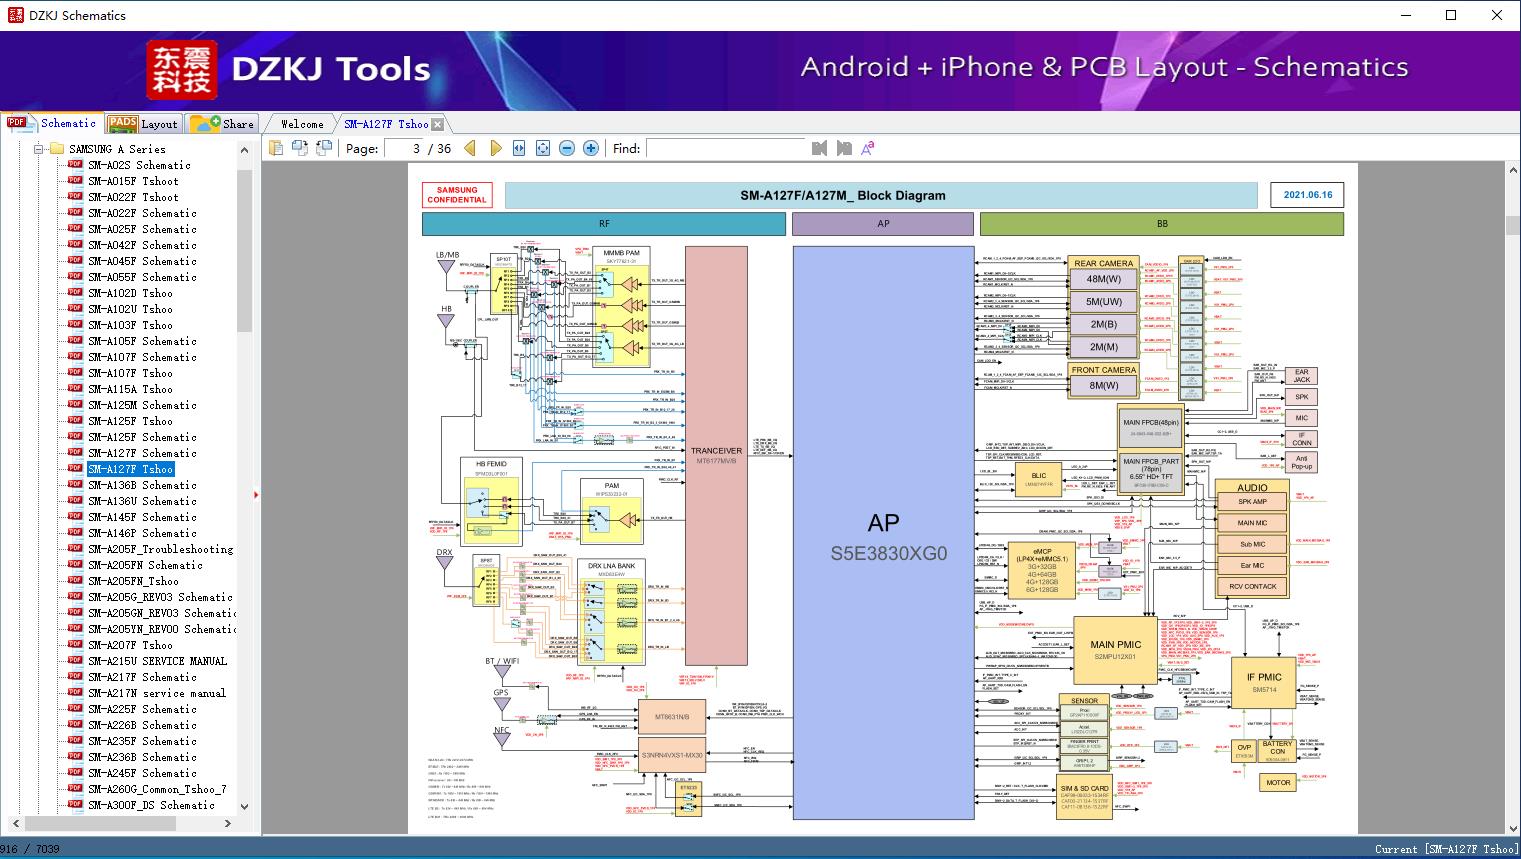Go to the previous page arrow

[469, 148]
